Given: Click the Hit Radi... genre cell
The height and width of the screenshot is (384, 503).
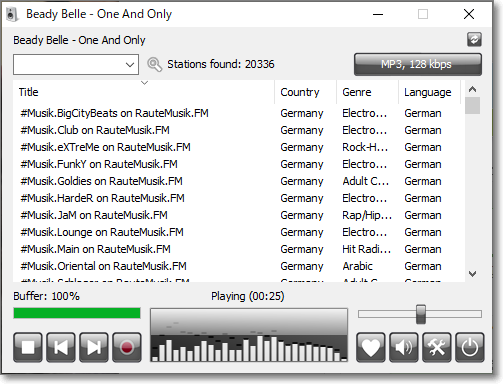Looking at the screenshot, I should click(367, 249).
